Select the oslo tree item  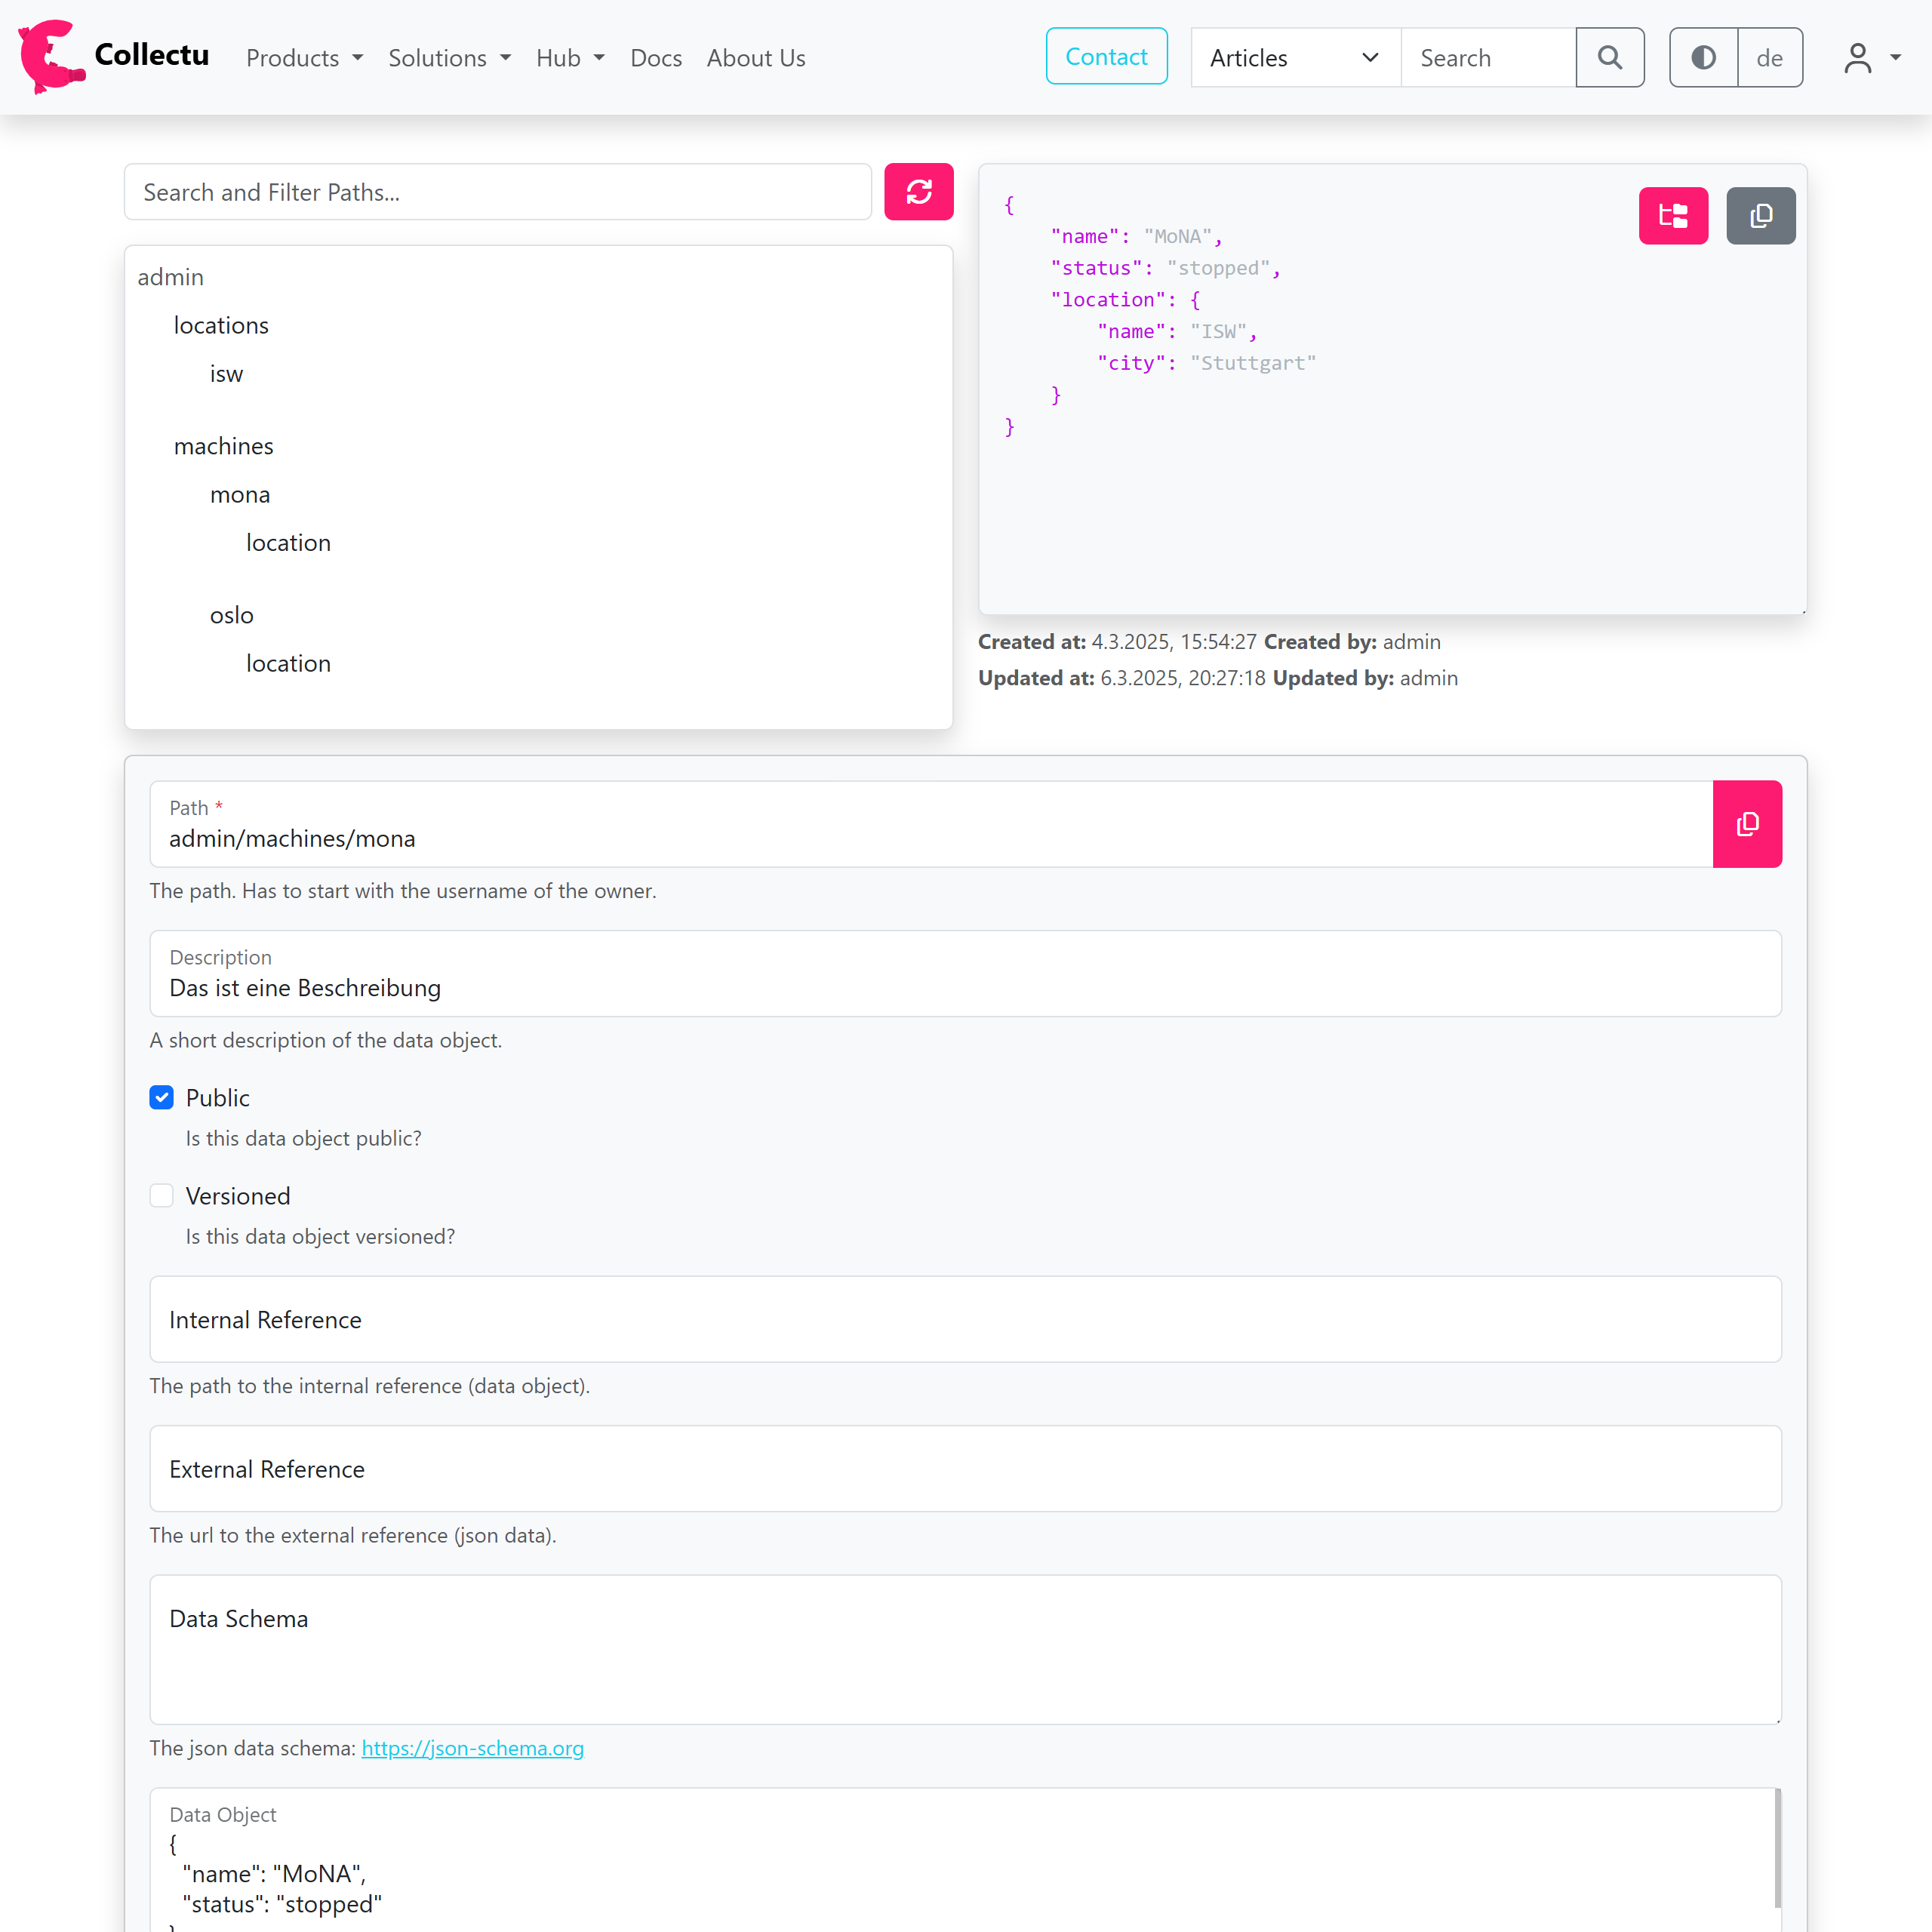pyautogui.click(x=231, y=614)
